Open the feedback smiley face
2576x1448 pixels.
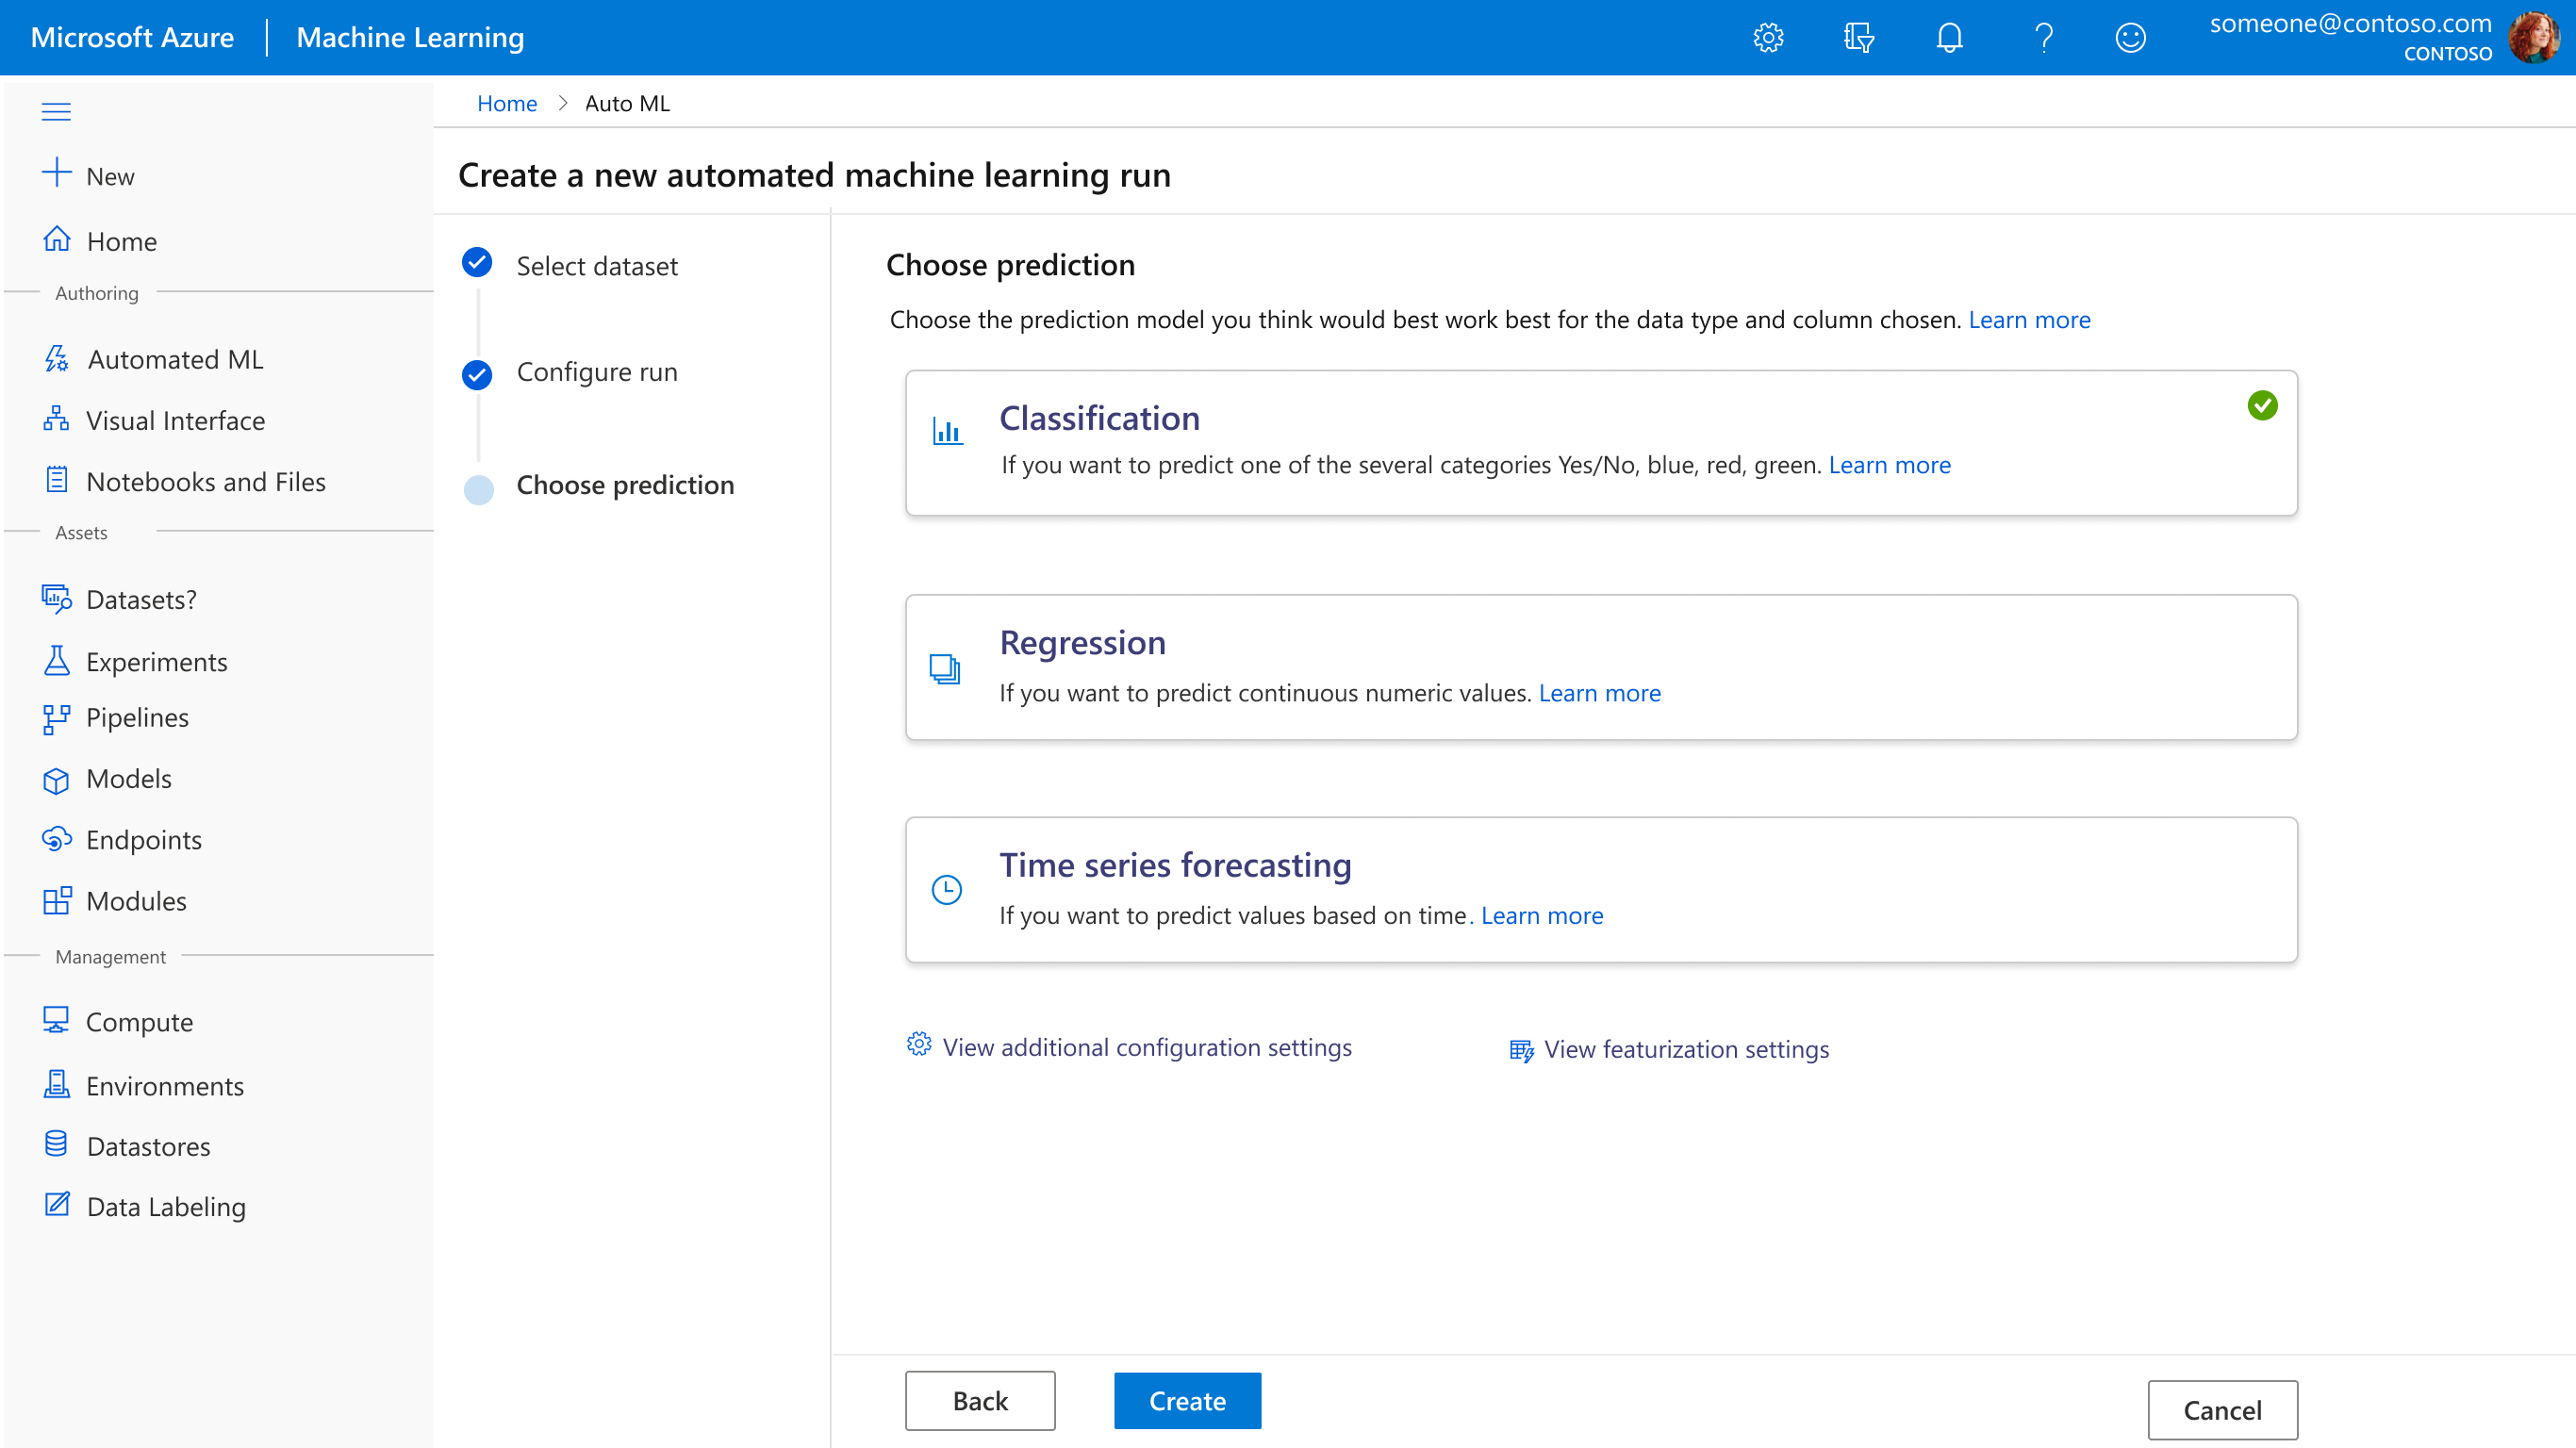pos(2130,38)
